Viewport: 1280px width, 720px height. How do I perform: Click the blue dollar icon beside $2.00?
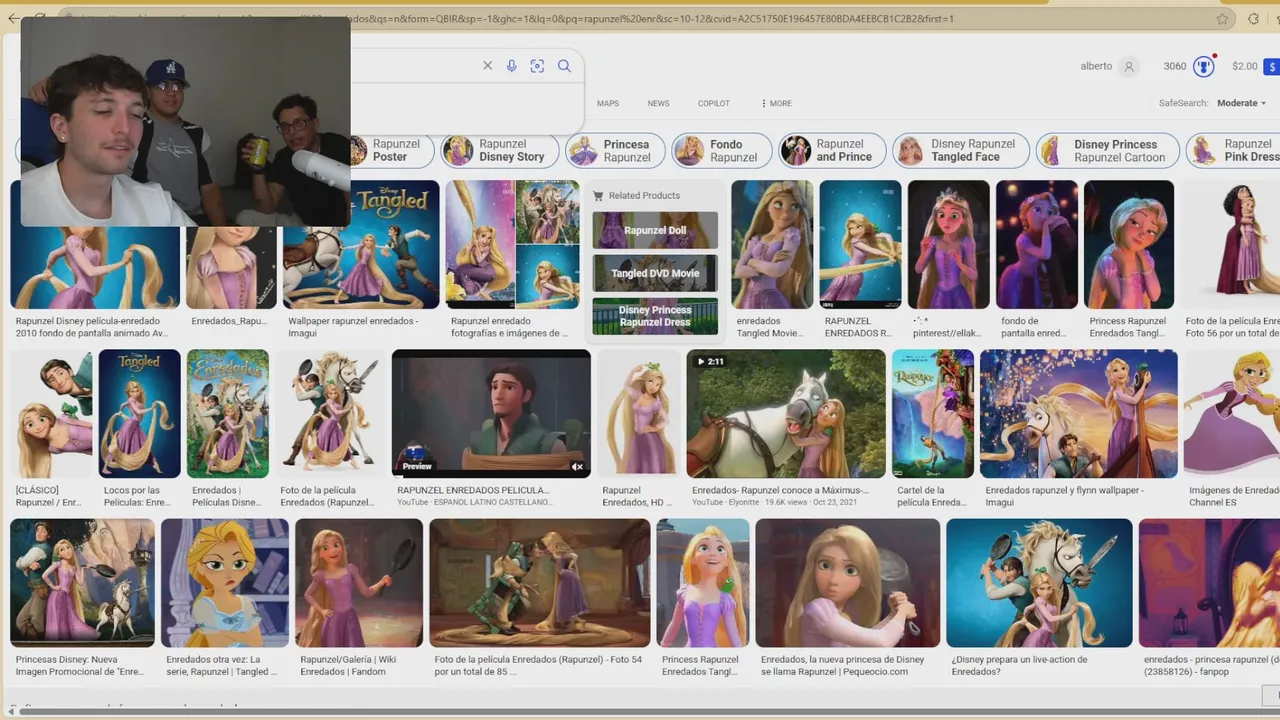pos(1272,67)
